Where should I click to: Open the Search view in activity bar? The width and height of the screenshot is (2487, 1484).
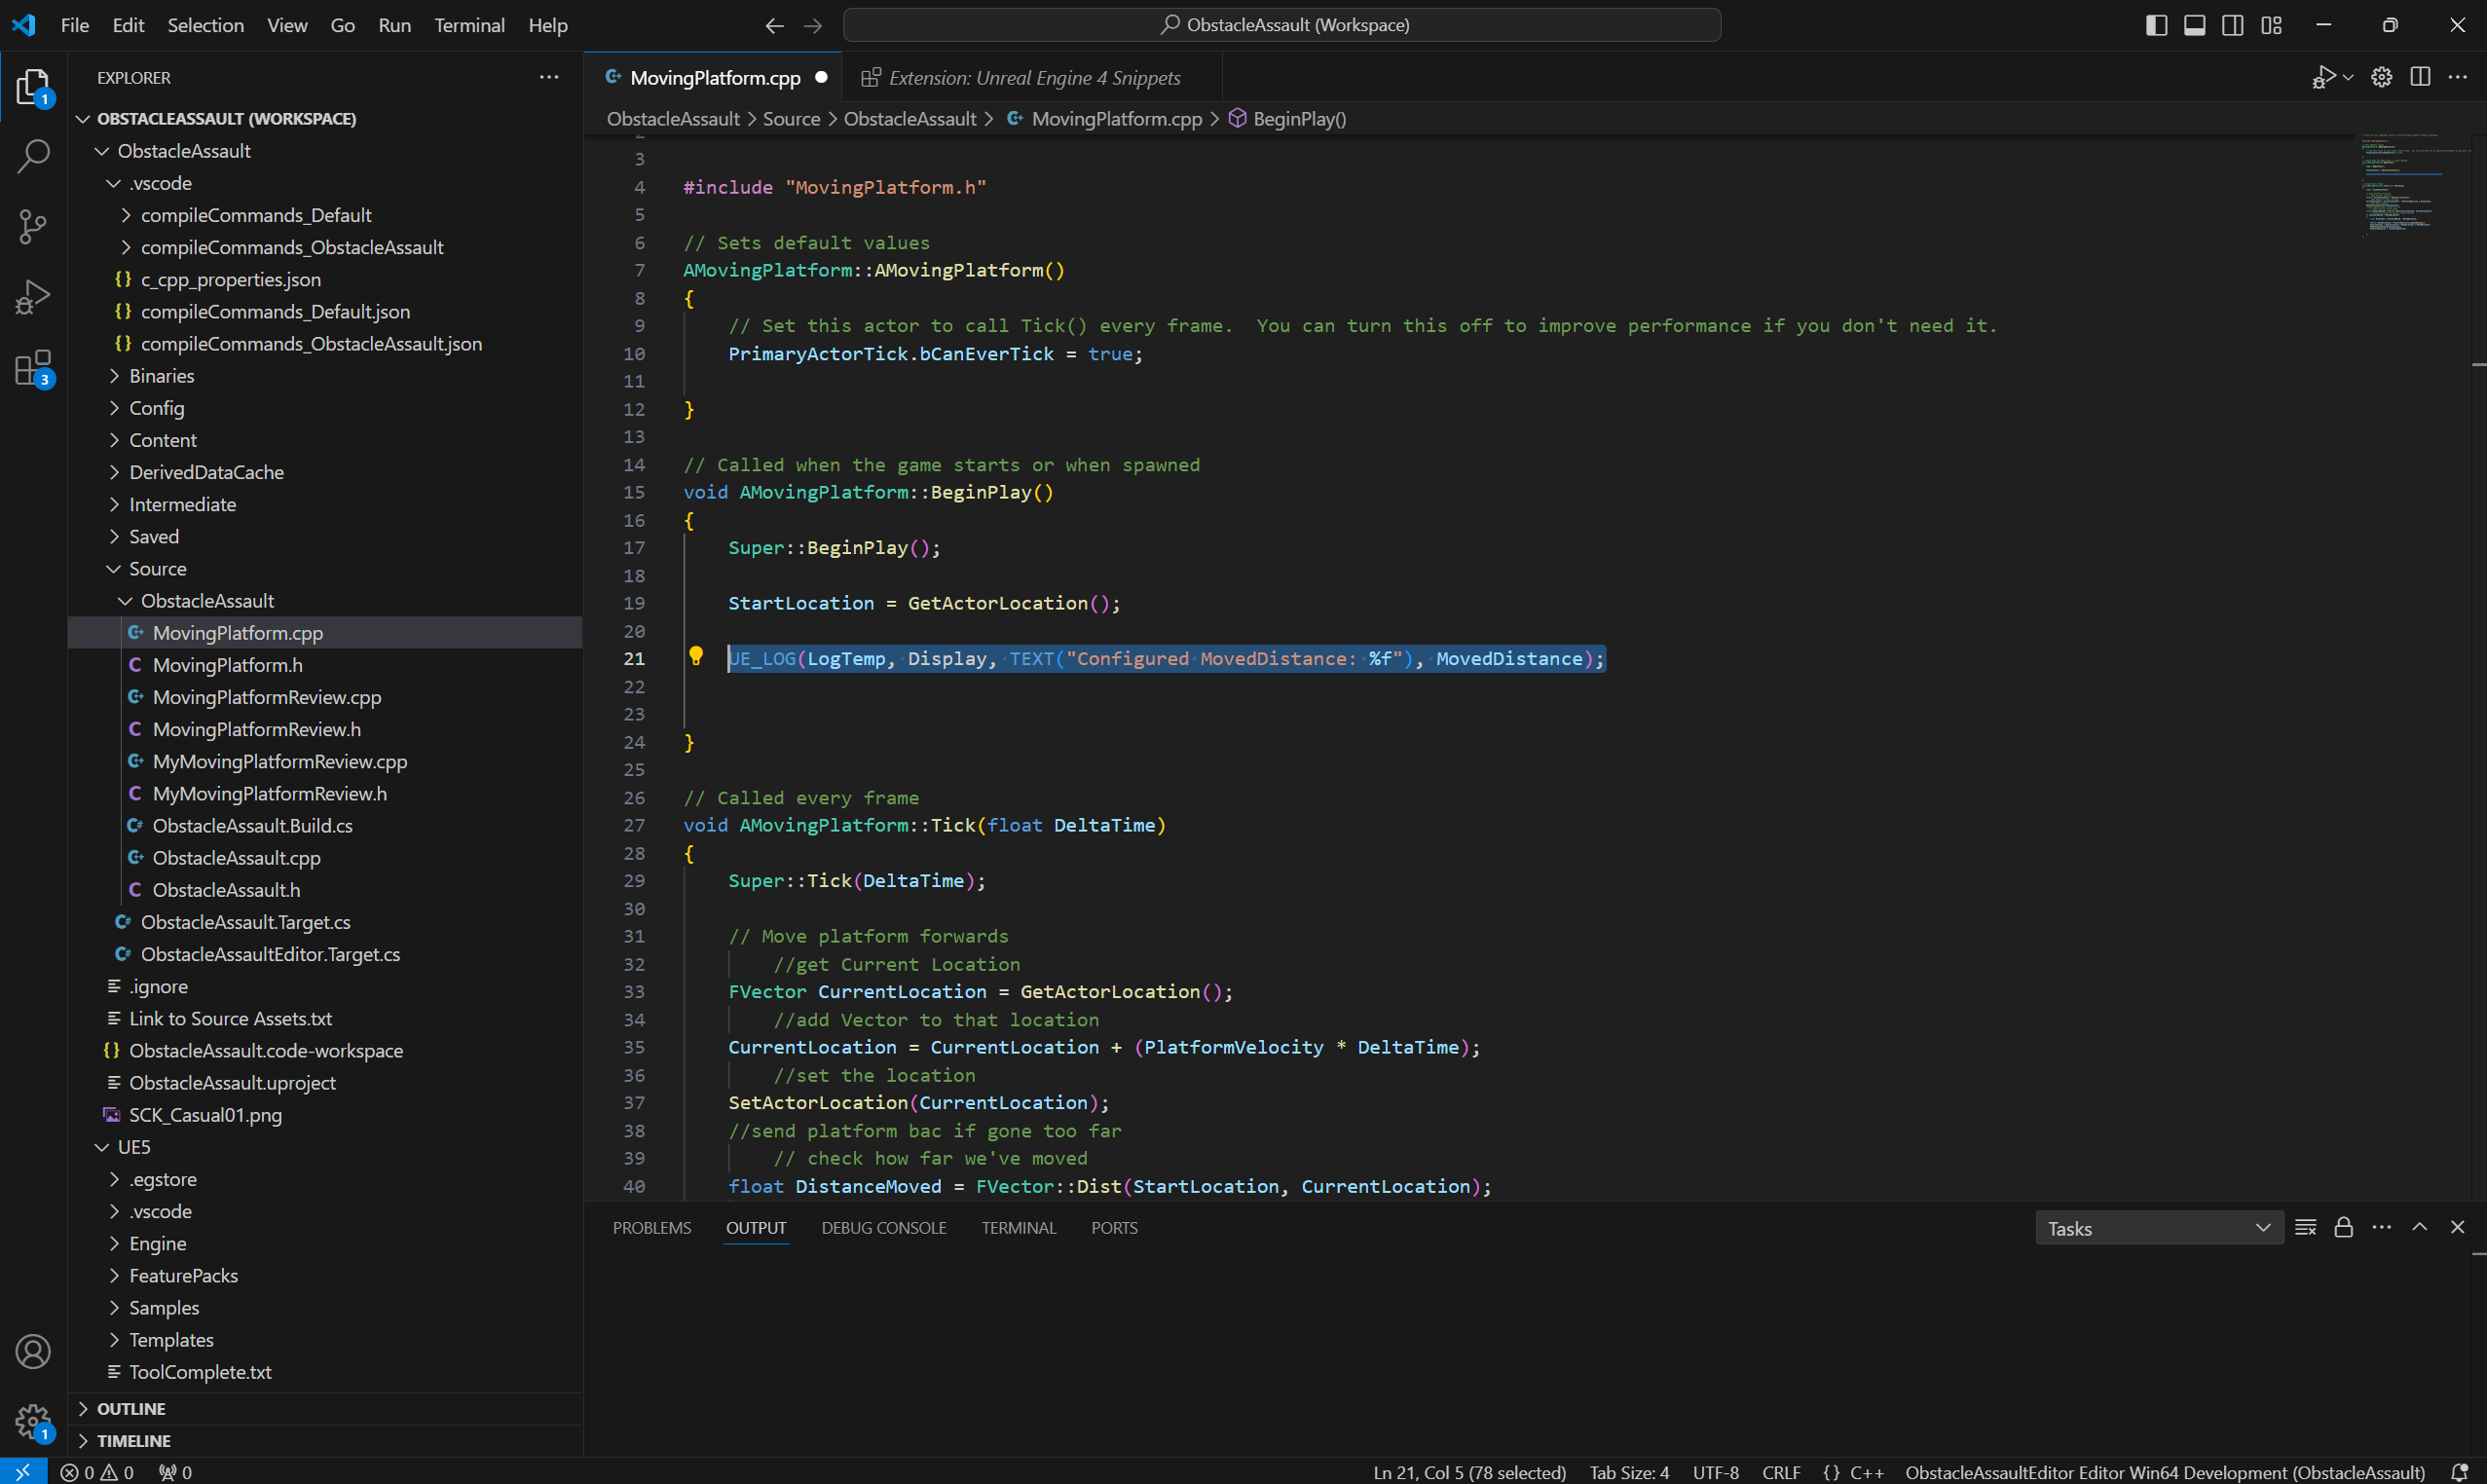[33, 156]
